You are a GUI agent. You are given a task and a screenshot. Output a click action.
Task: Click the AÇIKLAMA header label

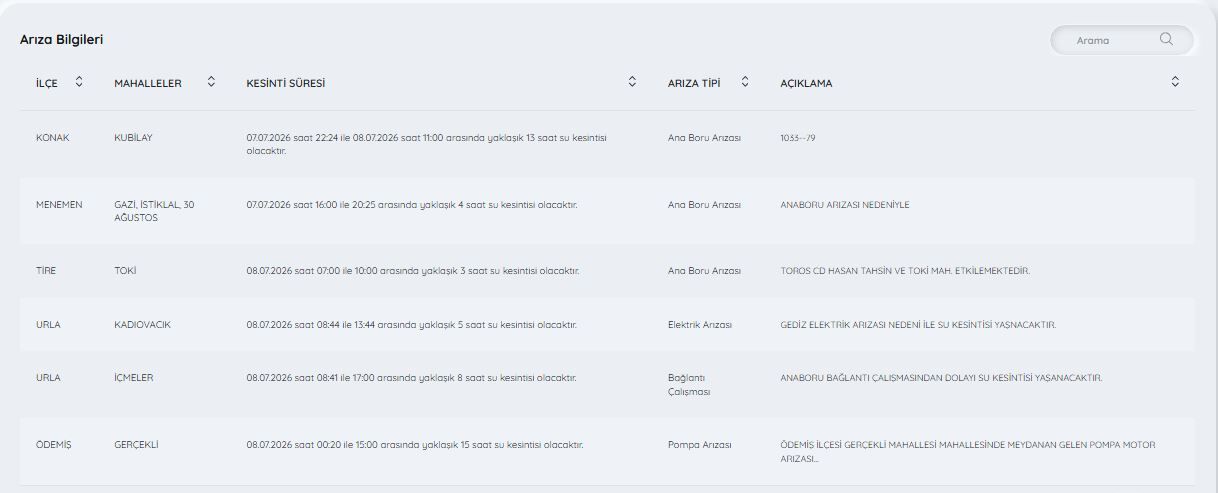806,83
